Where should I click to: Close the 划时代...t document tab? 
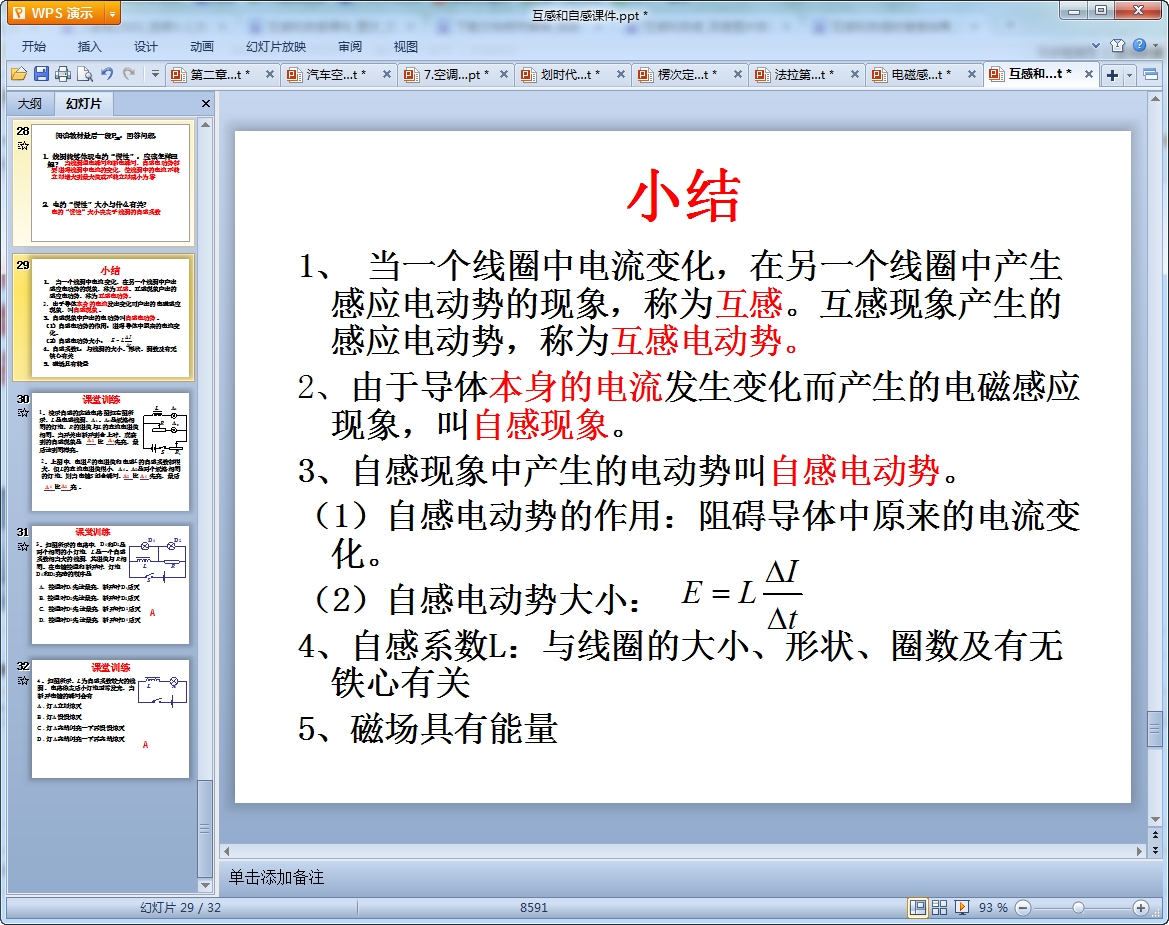(x=621, y=75)
